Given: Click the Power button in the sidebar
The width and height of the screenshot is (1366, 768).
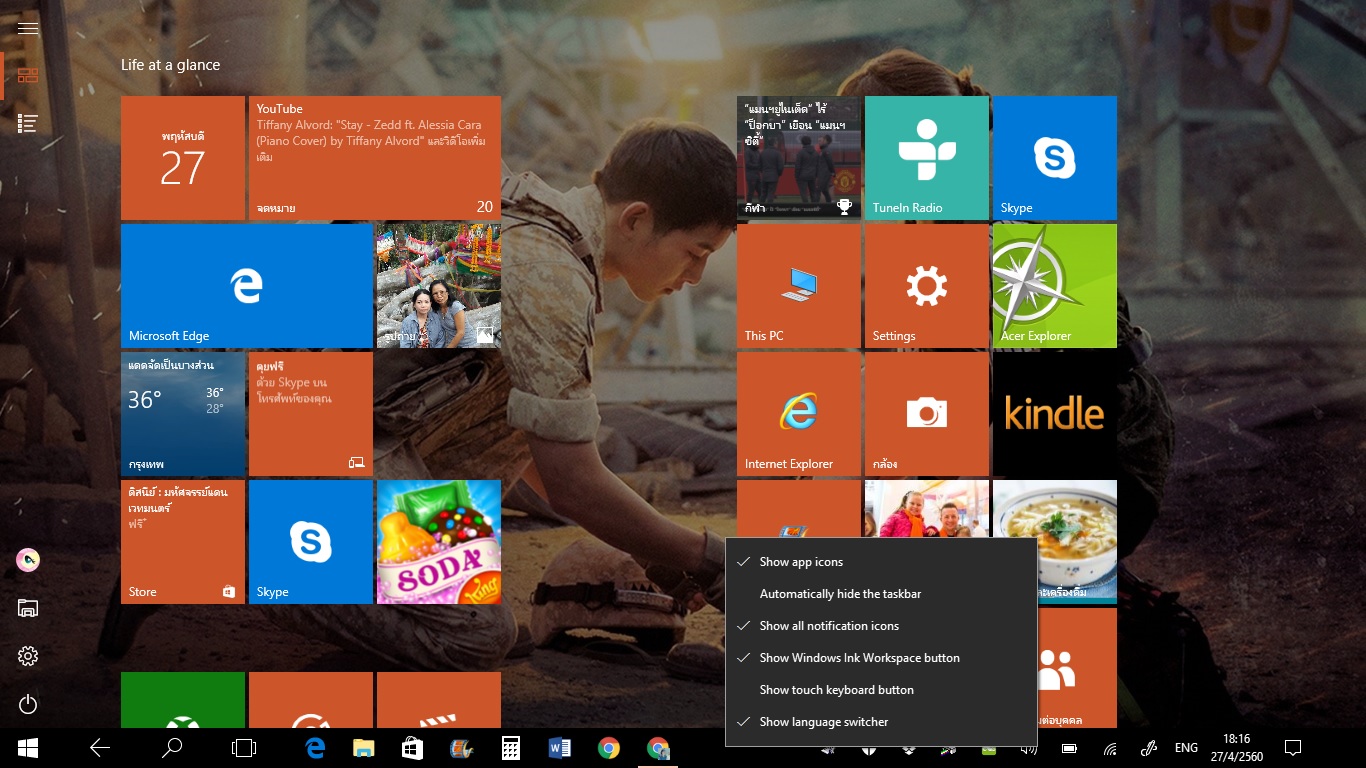Looking at the screenshot, I should point(28,704).
